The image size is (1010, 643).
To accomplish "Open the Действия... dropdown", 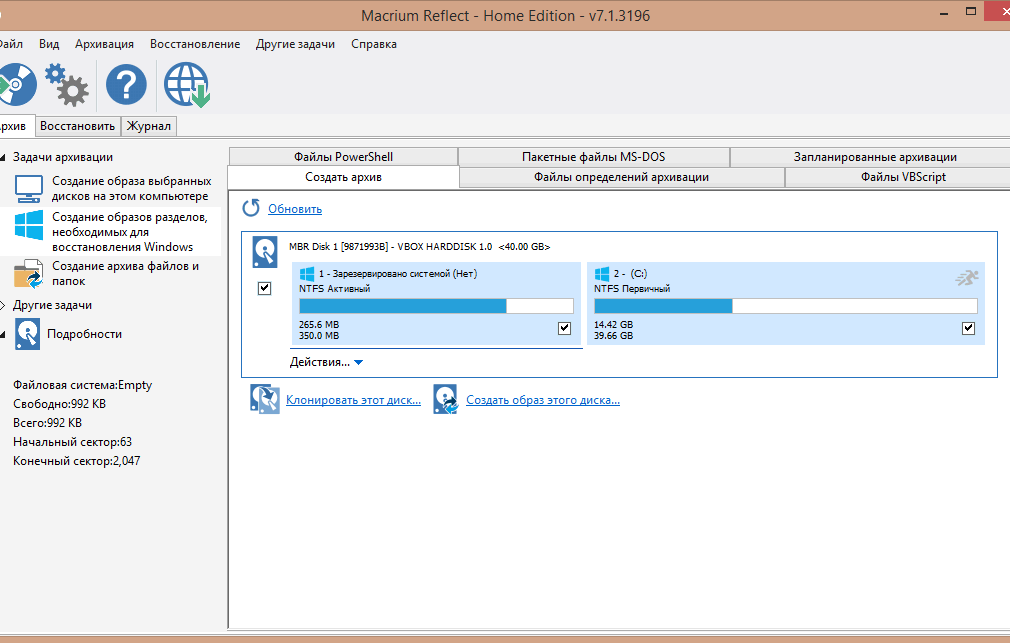I will pos(327,362).
